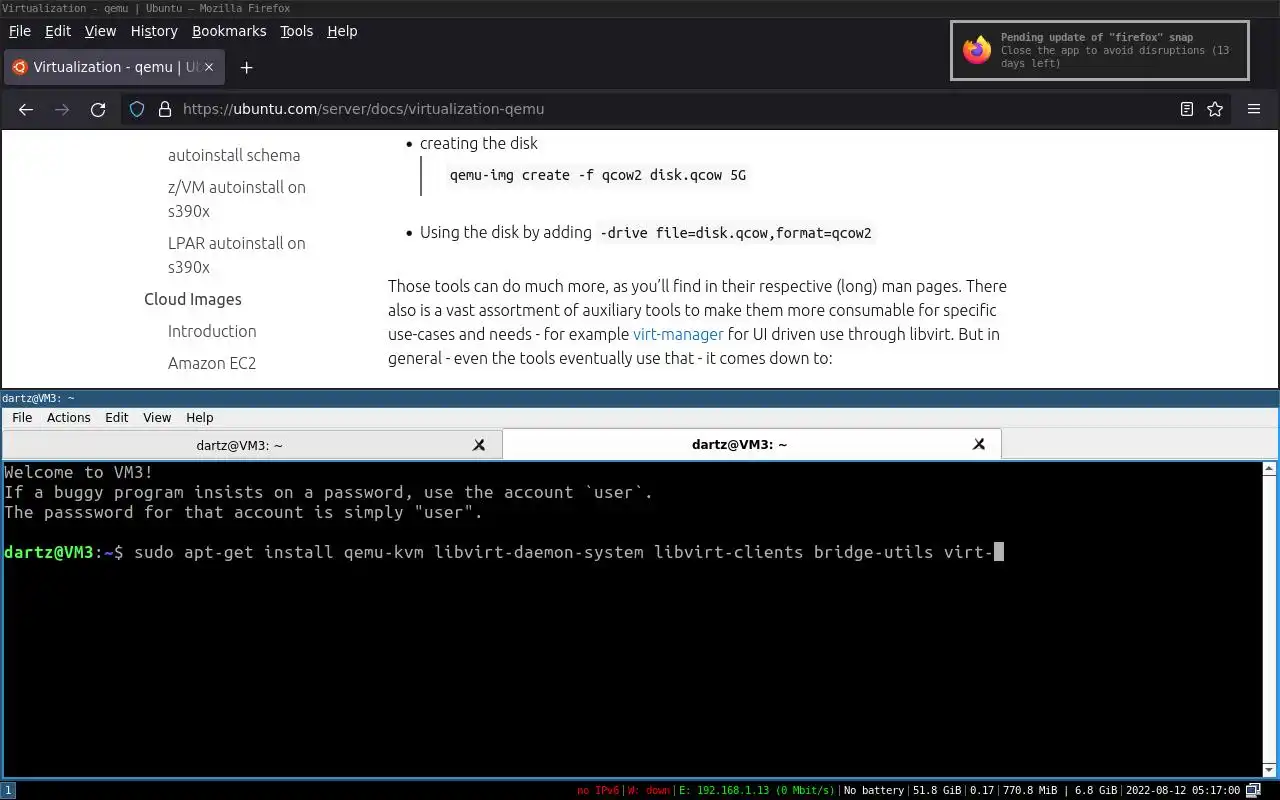Click the Firefox forward arrow button

click(62, 109)
